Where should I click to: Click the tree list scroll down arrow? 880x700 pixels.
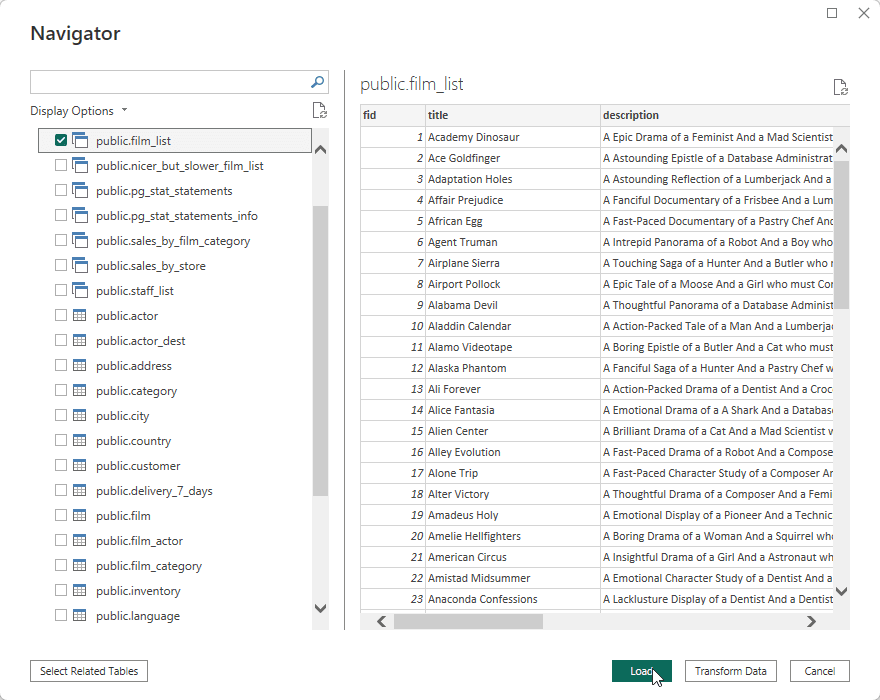pos(320,608)
